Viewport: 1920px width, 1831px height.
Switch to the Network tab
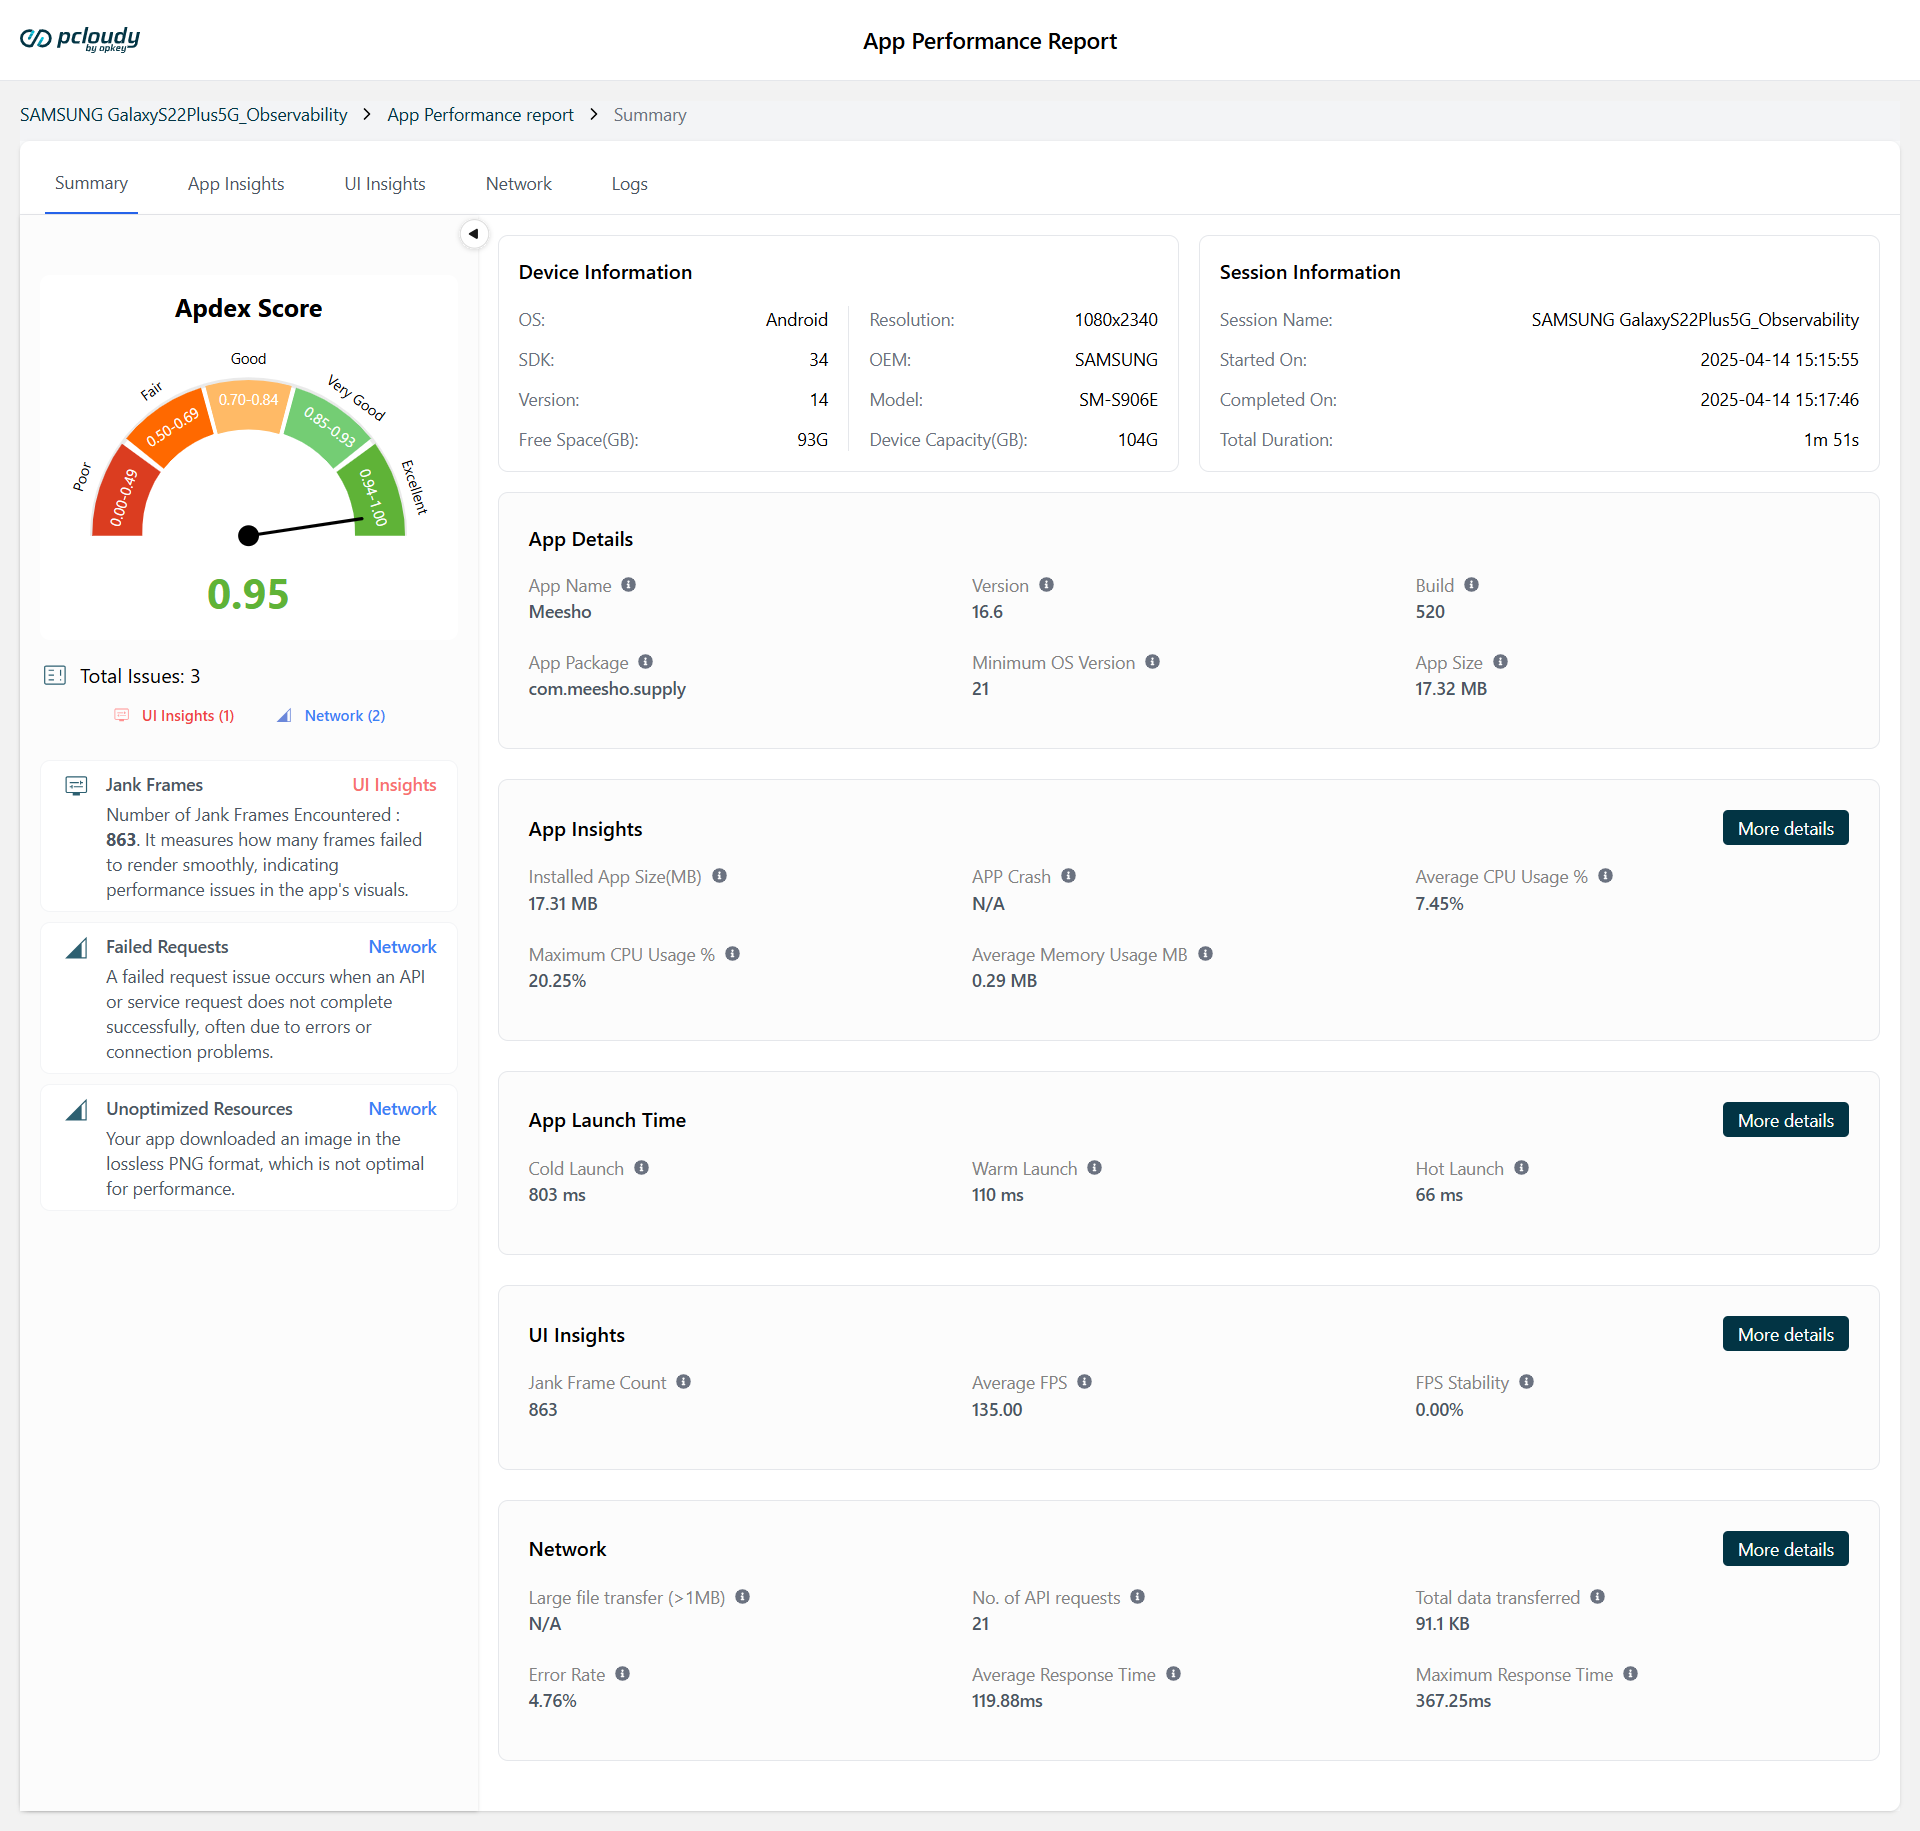(518, 184)
